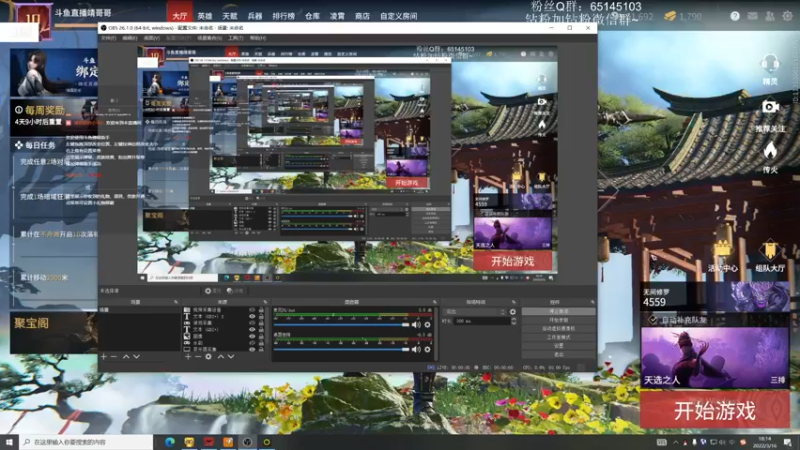800x450 pixels.
Task: Open Microsoft Edge from the taskbar
Action: point(169,442)
